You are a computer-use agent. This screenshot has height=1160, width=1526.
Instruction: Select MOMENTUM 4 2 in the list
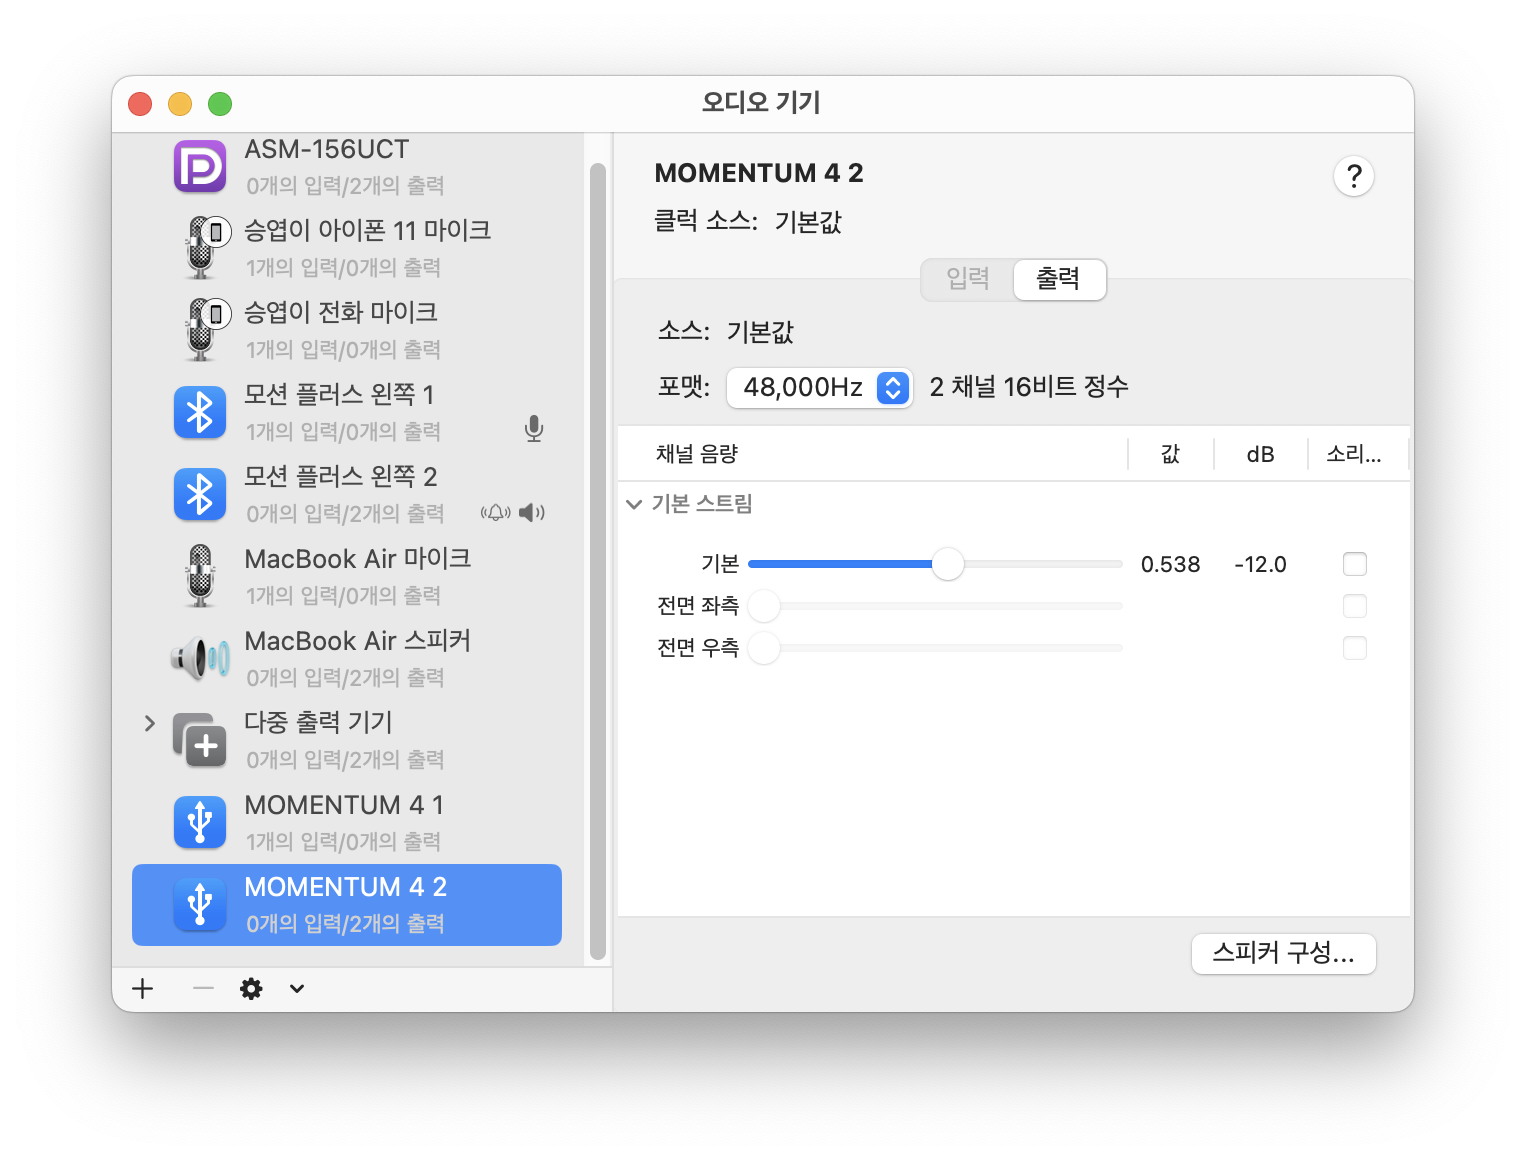pos(347,905)
